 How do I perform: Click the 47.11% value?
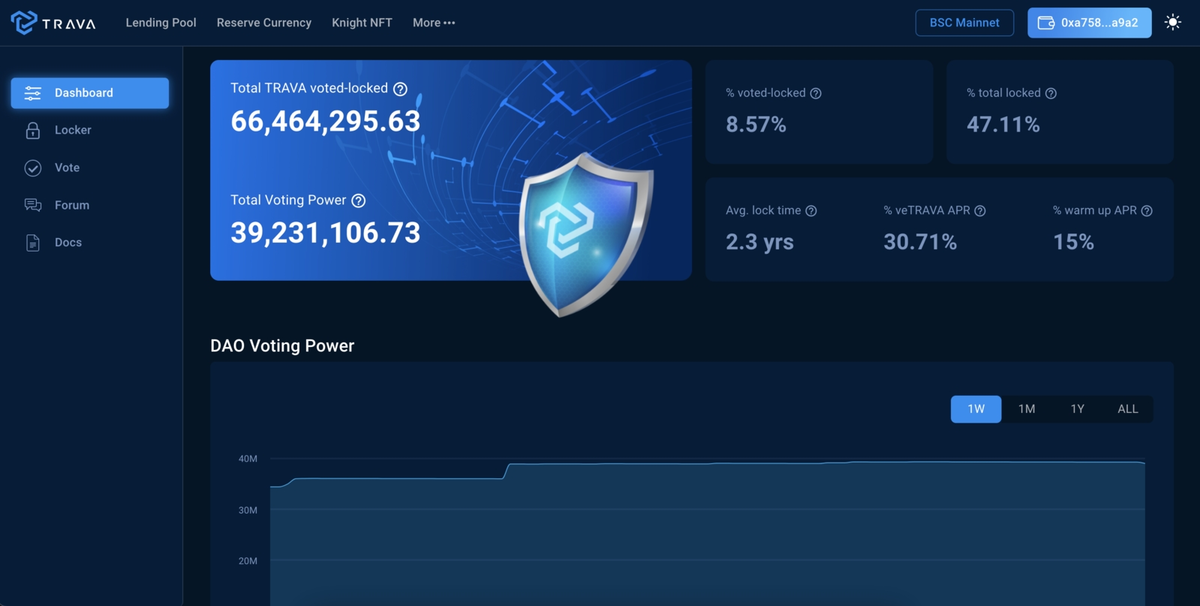coord(1003,124)
